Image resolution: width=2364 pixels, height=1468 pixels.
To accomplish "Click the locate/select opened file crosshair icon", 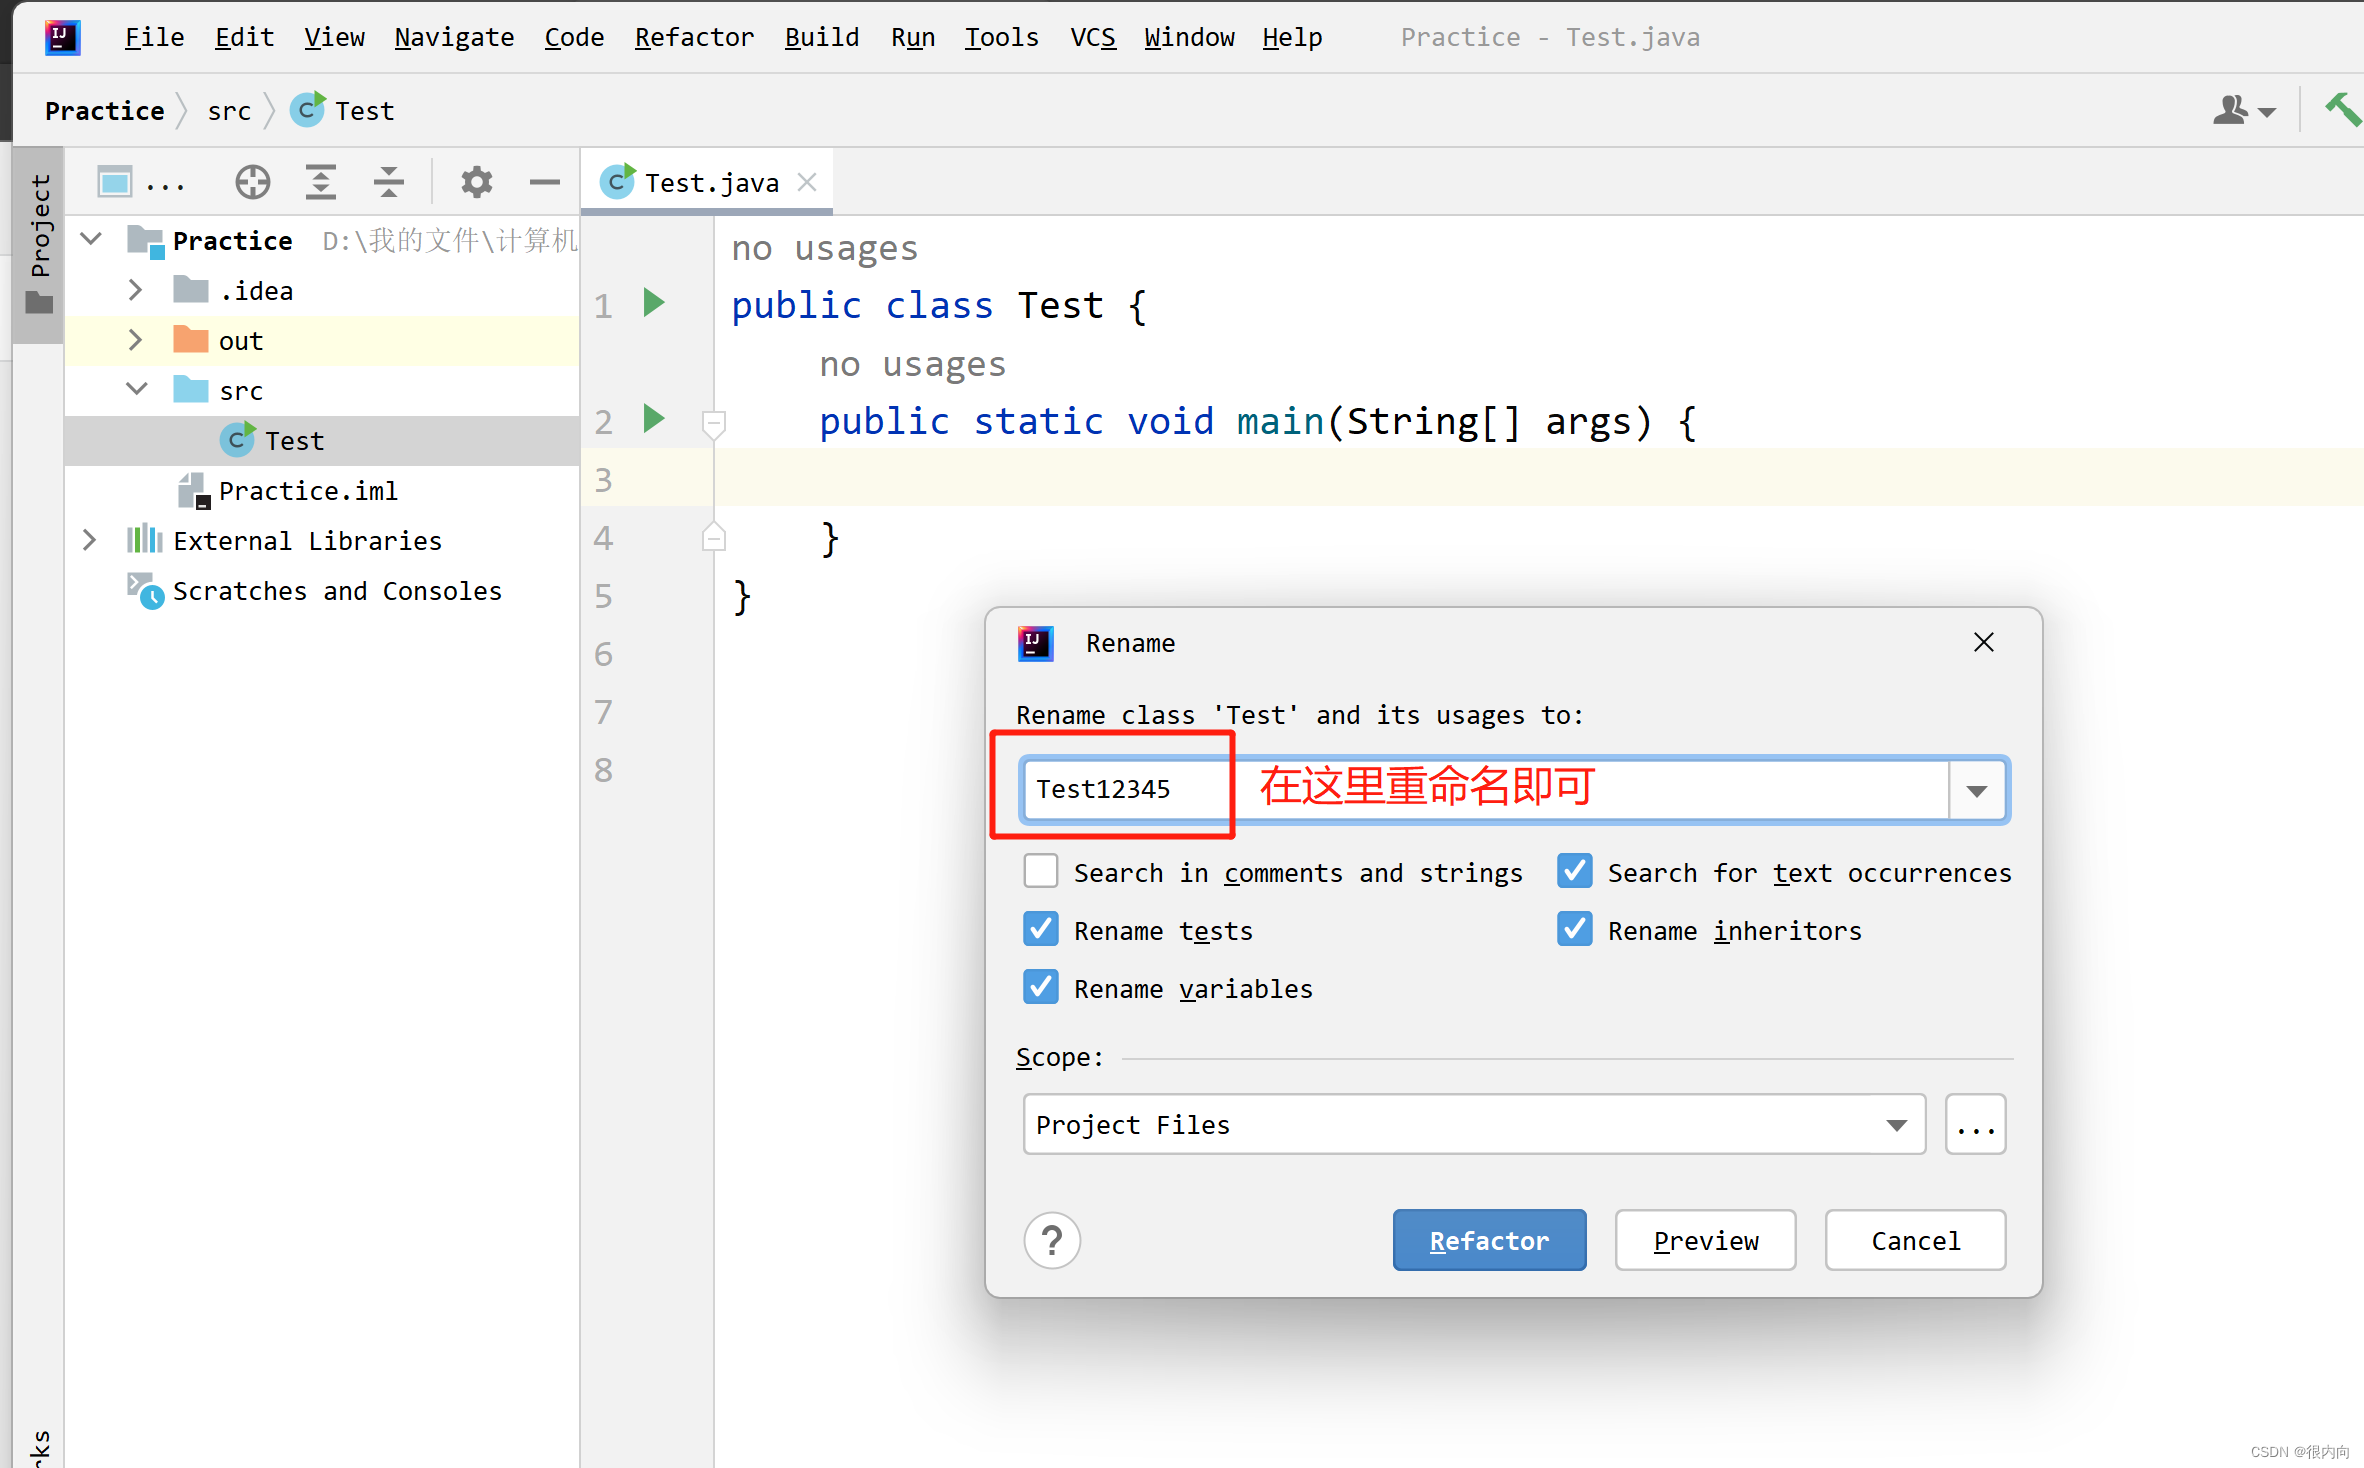I will (252, 182).
